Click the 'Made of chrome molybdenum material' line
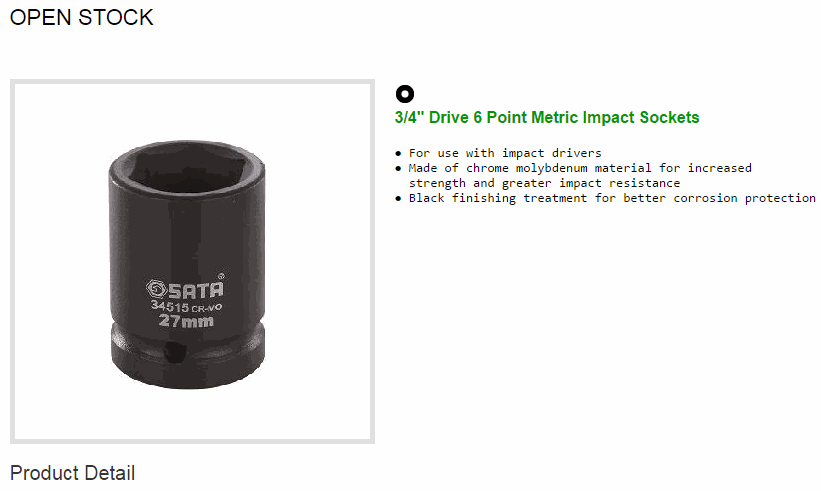821x491 pixels. [580, 168]
